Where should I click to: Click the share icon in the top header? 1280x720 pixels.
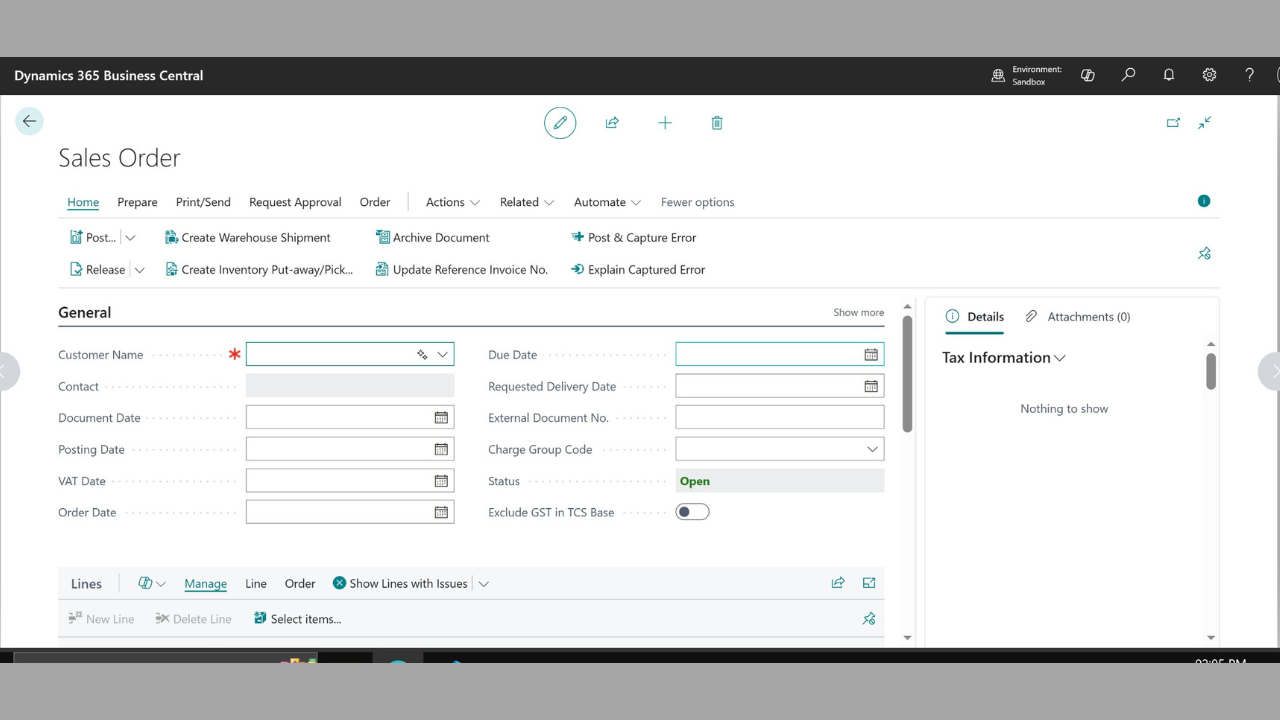pos(612,123)
